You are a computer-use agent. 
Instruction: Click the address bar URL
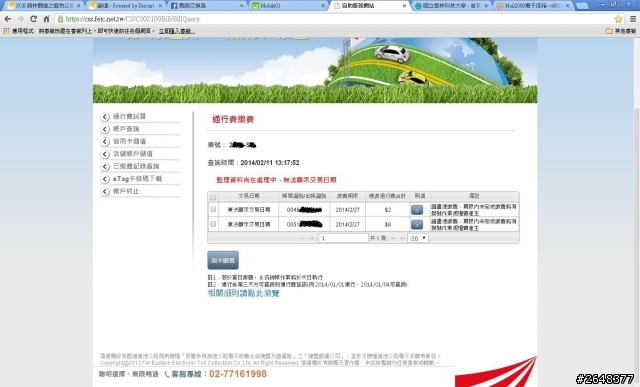click(133, 19)
